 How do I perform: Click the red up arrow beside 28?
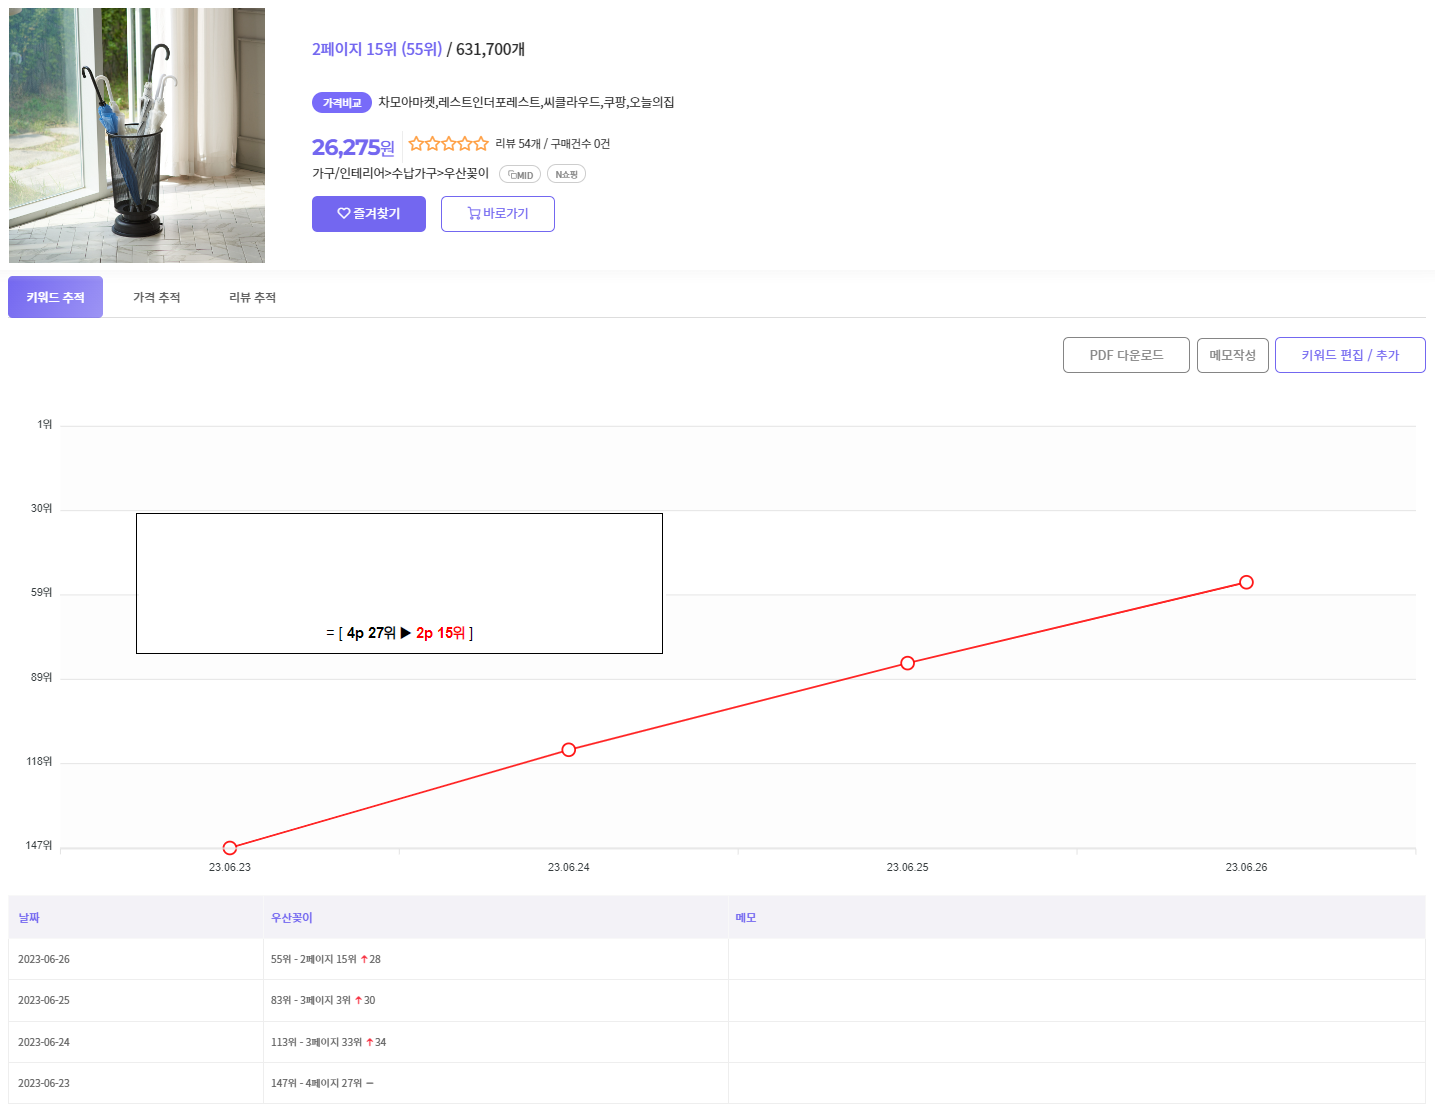pyautogui.click(x=364, y=960)
